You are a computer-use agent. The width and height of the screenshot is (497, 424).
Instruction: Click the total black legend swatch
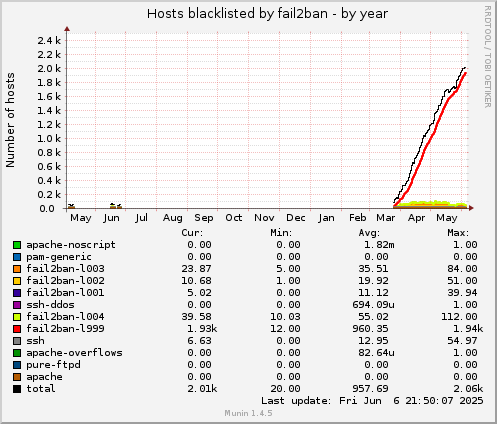pos(17,389)
